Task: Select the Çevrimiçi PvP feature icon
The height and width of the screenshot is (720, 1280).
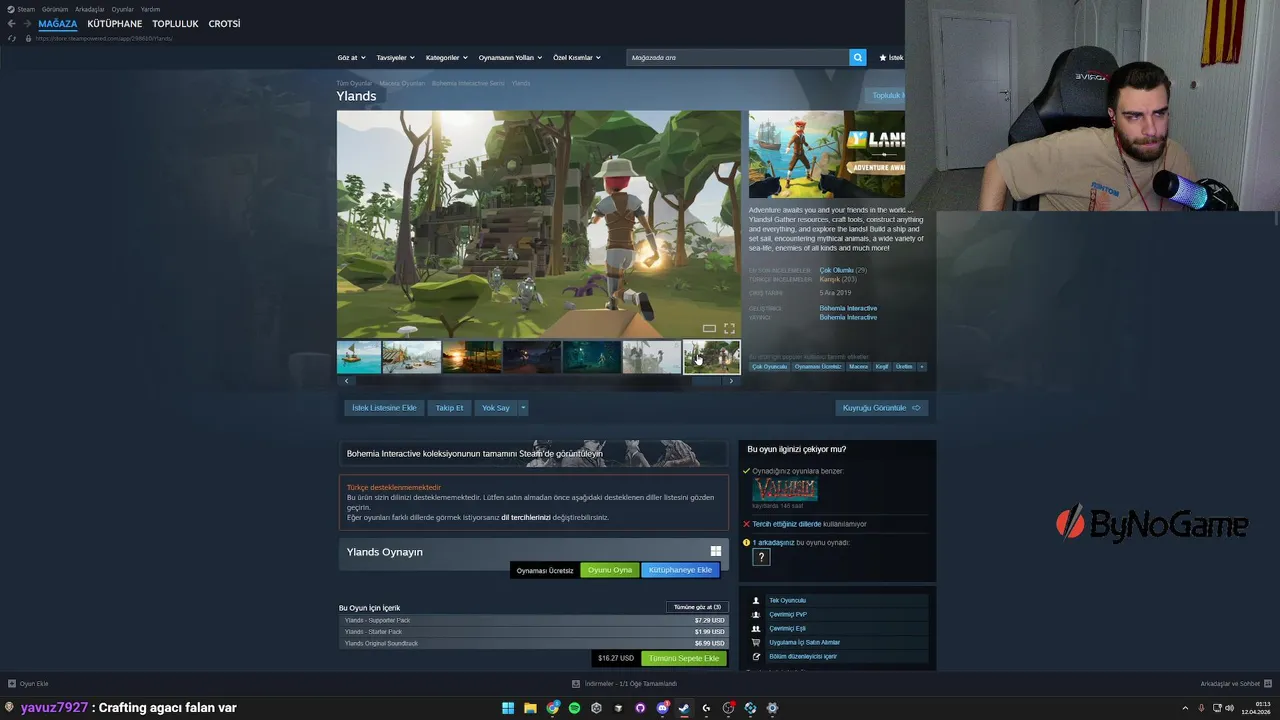Action: [x=756, y=614]
